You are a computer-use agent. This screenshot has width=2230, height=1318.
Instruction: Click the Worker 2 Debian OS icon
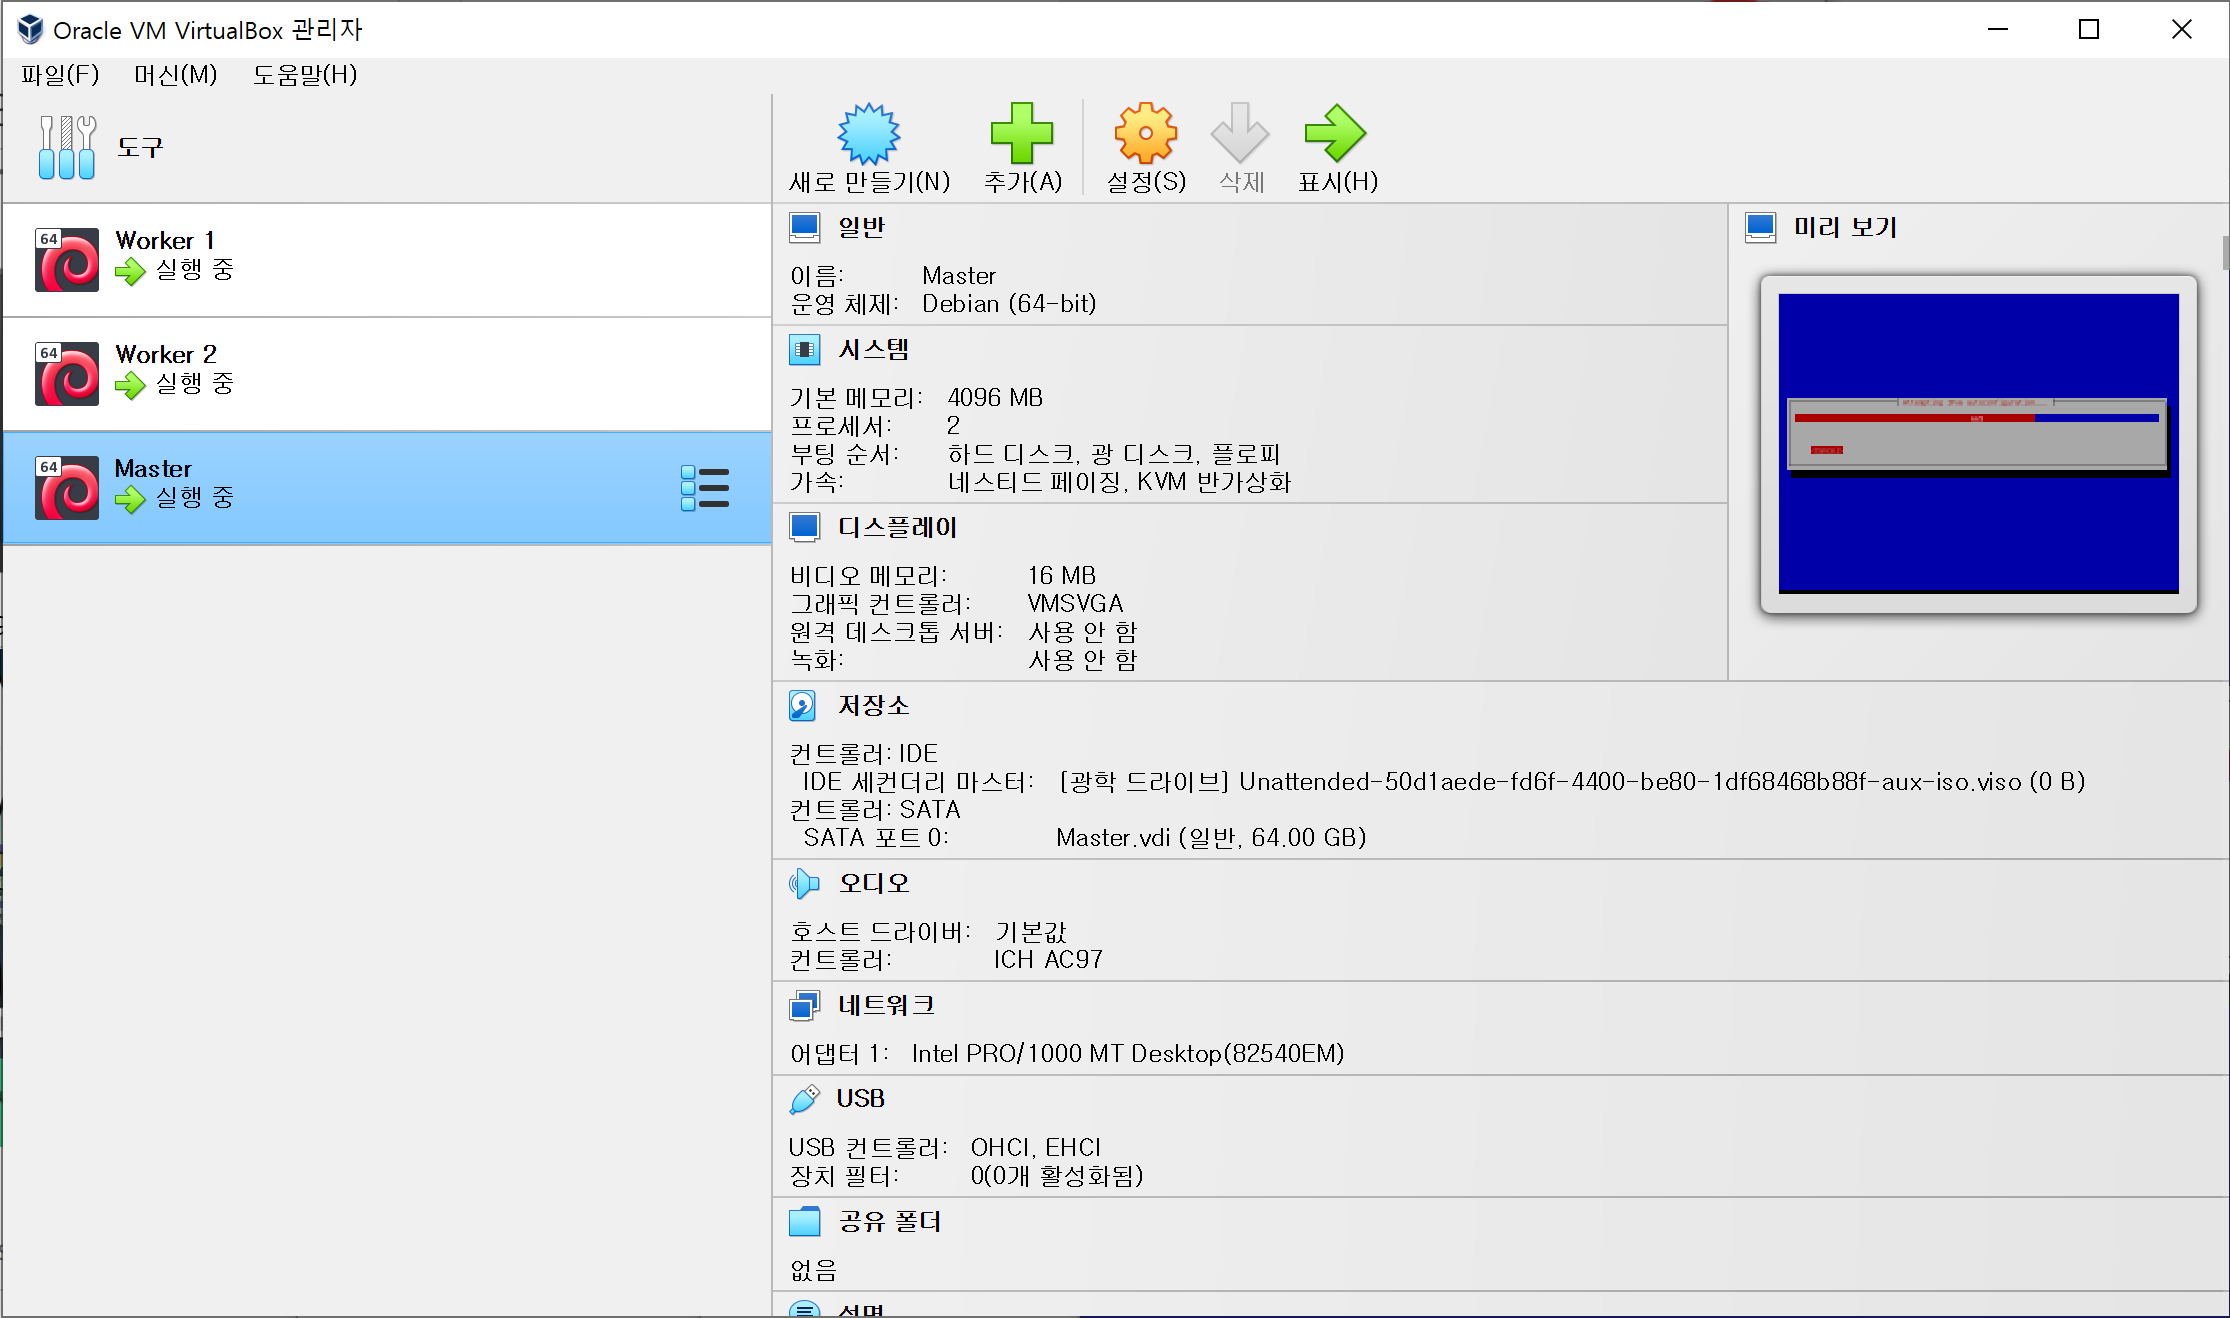point(67,374)
